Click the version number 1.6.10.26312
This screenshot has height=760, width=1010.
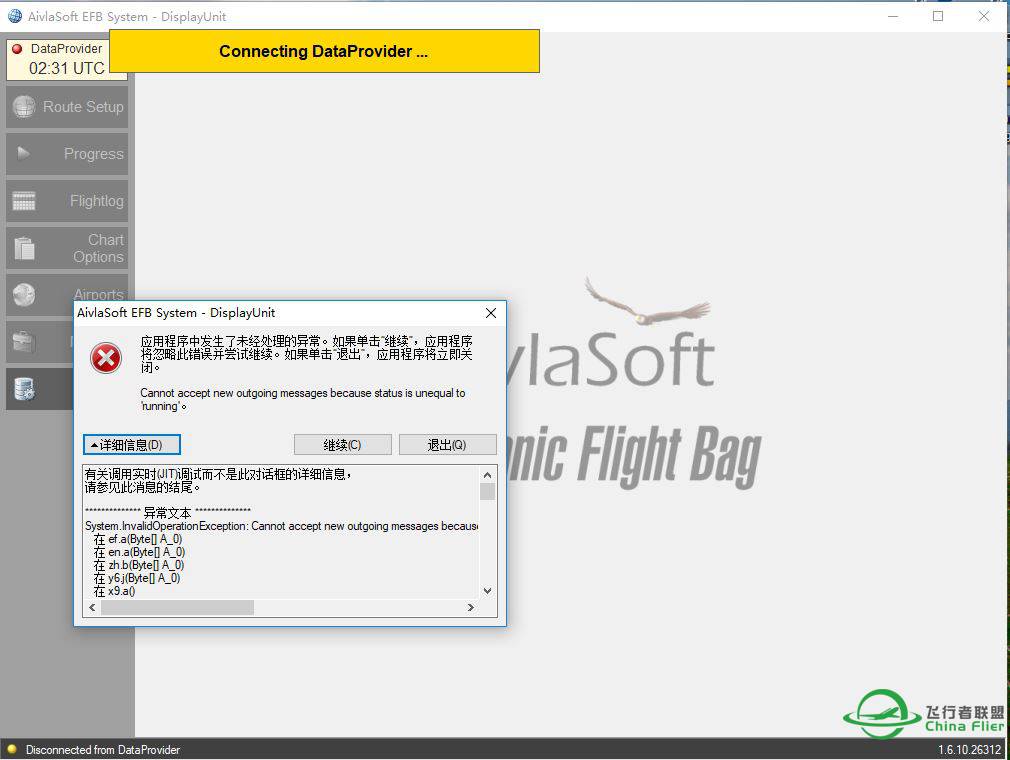969,750
